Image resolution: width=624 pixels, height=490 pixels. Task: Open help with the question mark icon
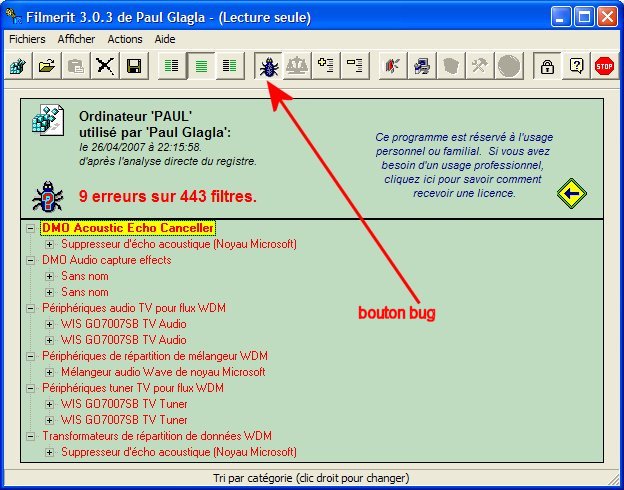(x=576, y=66)
